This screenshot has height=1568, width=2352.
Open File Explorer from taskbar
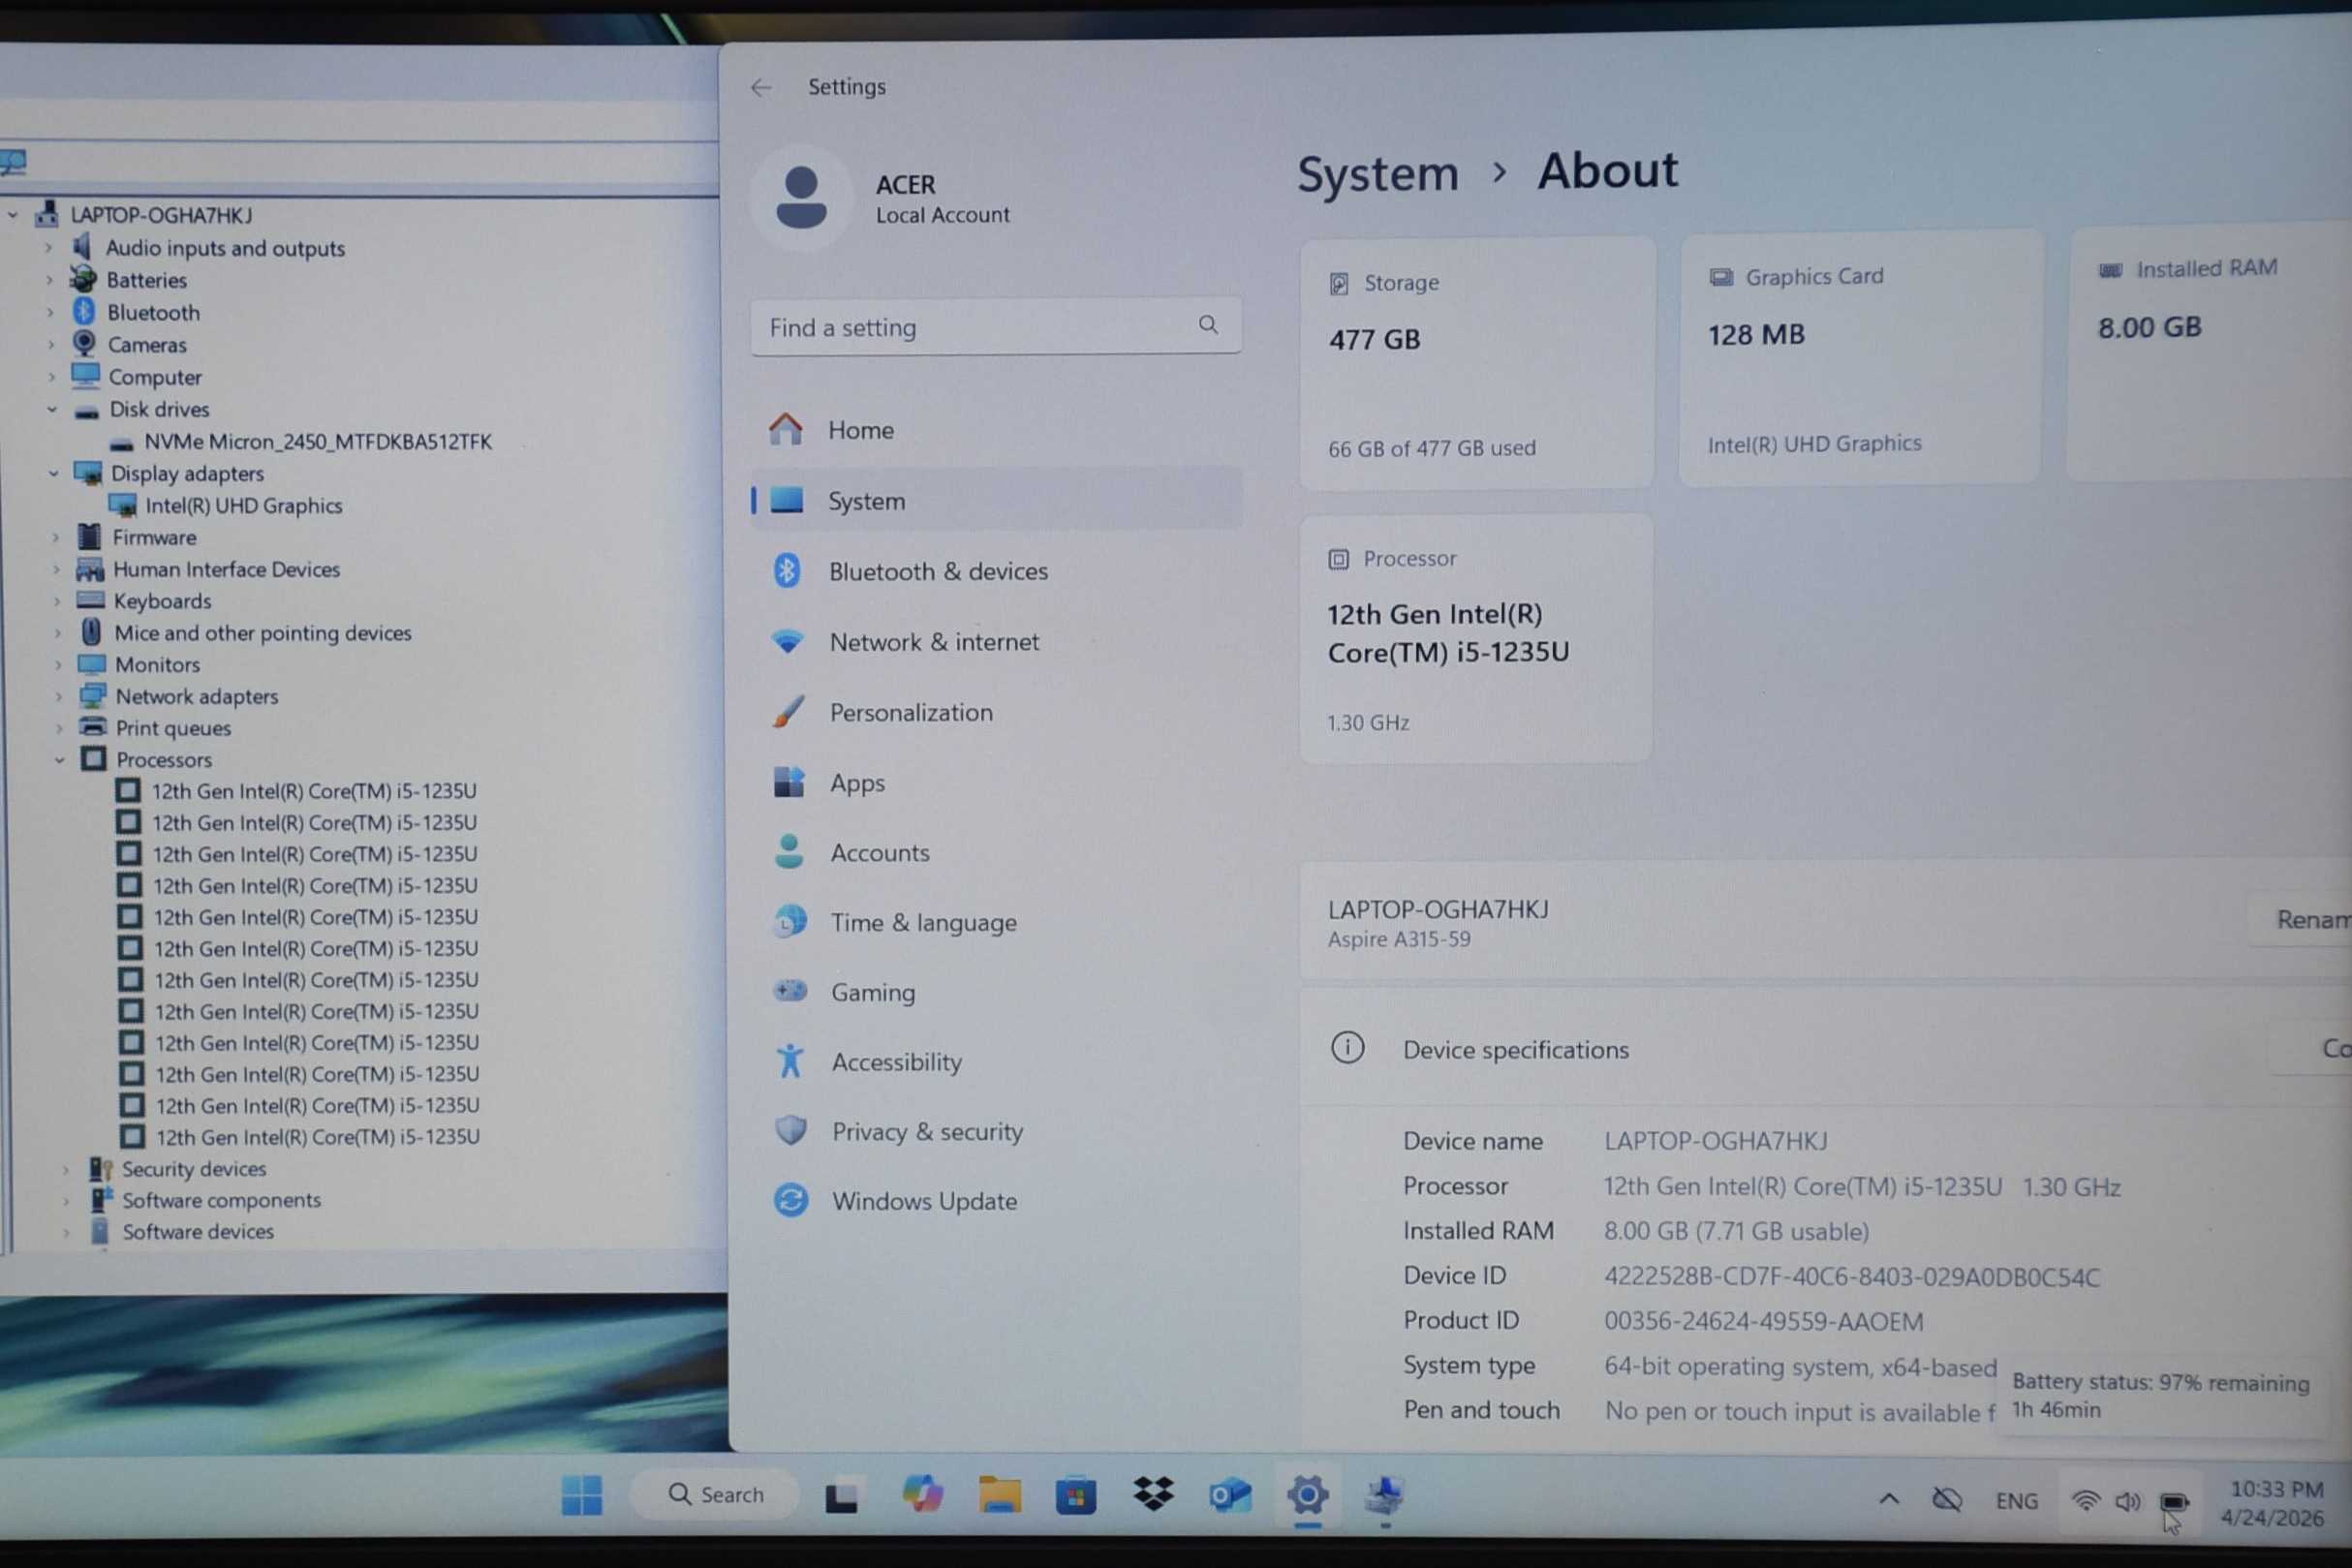999,1496
